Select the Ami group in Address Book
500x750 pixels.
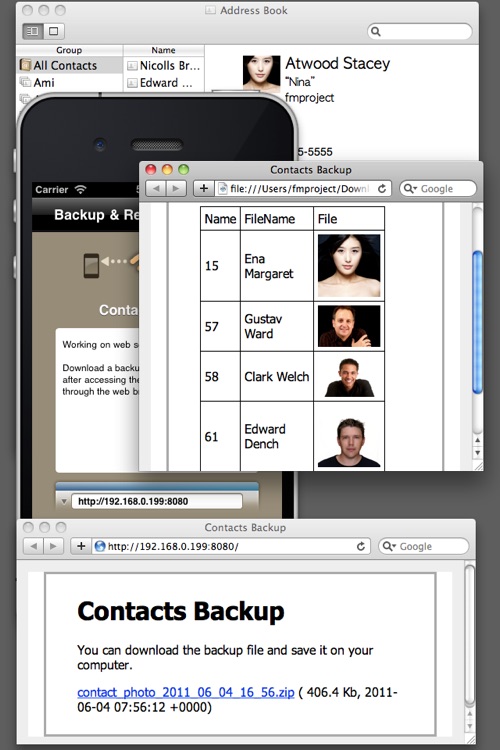pos(70,82)
